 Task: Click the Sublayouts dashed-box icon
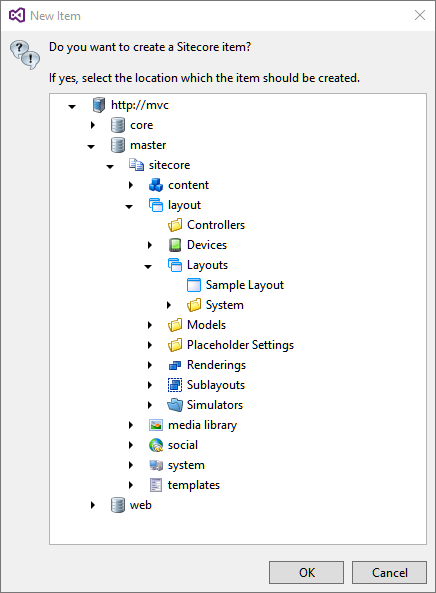coord(175,385)
